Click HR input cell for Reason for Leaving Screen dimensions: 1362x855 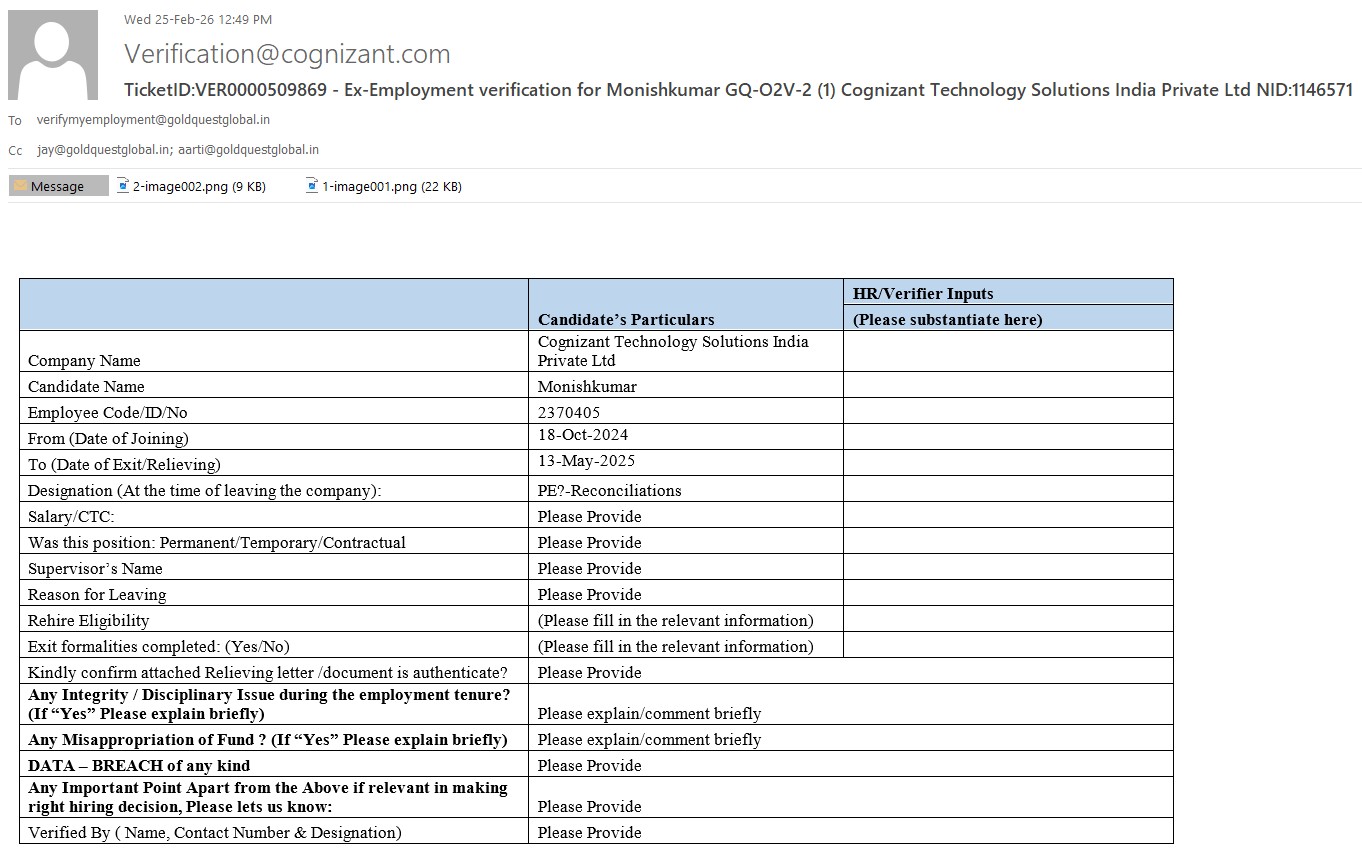[1007, 594]
